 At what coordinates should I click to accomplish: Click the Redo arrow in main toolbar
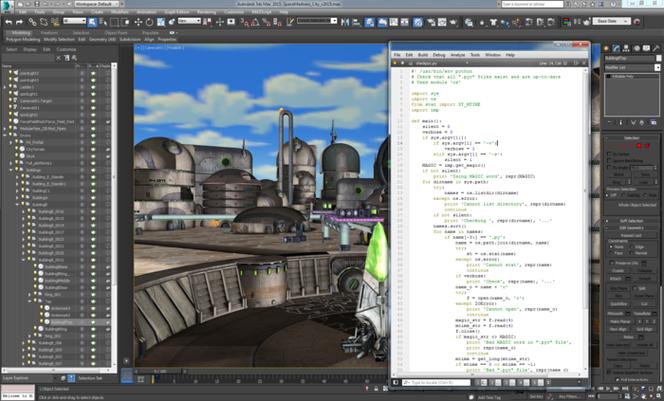click(19, 22)
